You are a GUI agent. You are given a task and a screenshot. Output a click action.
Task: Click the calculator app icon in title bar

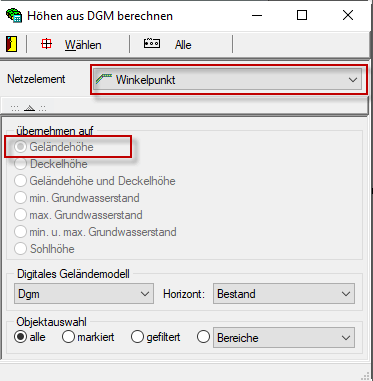14,16
